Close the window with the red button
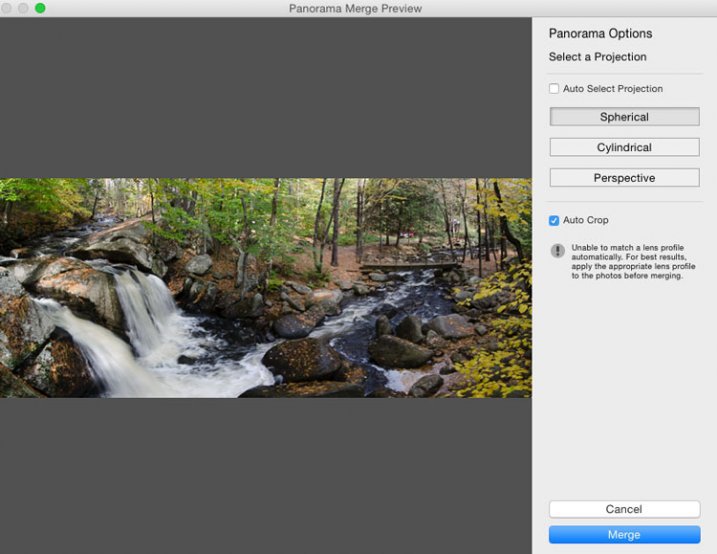717x554 pixels. tap(7, 8)
